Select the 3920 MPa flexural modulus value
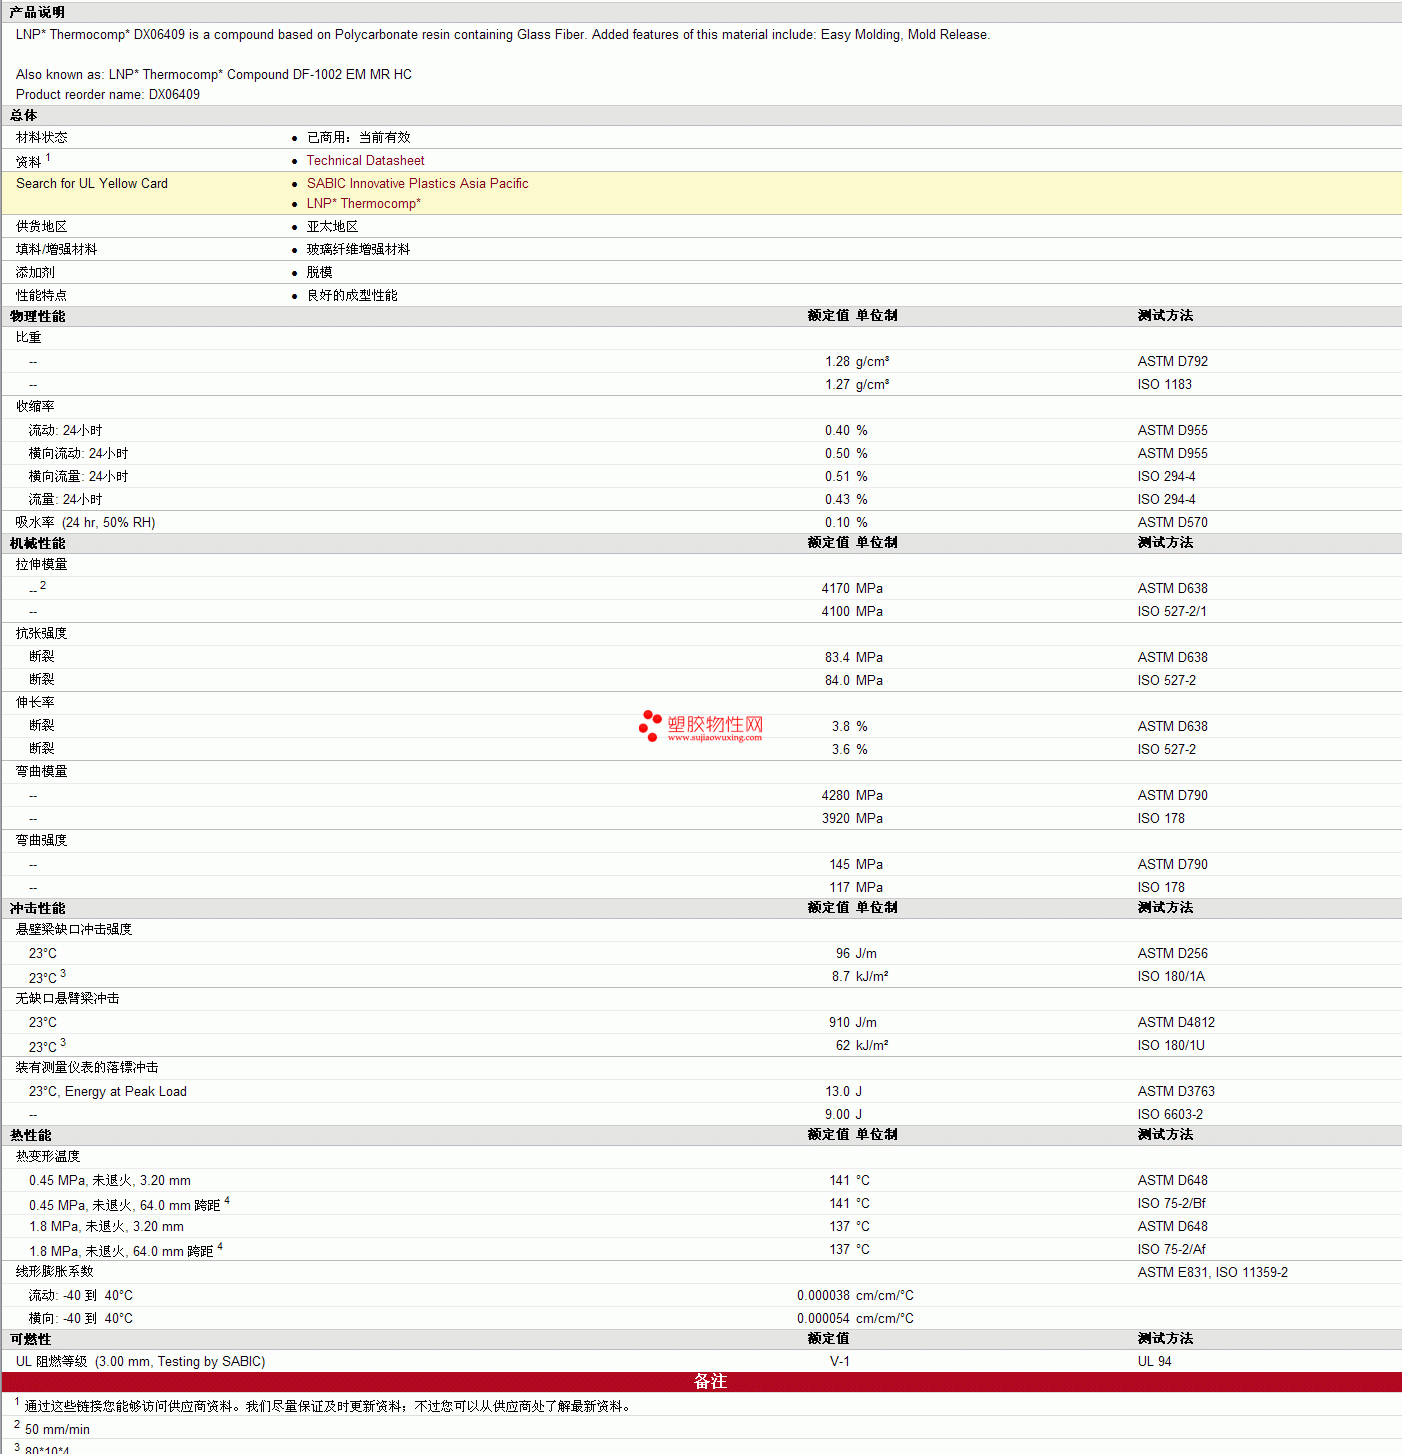The height and width of the screenshot is (1454, 1402). (x=852, y=818)
